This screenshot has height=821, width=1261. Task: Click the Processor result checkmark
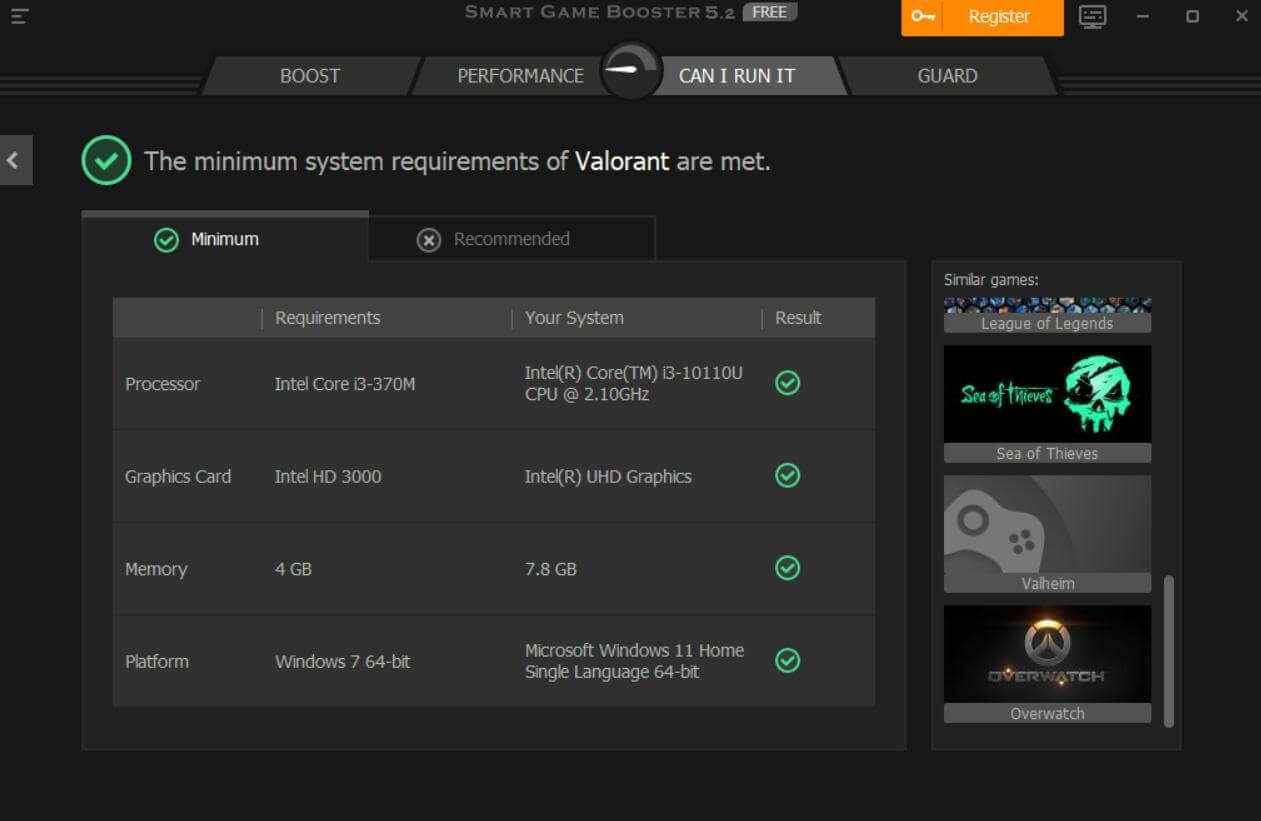pos(788,383)
